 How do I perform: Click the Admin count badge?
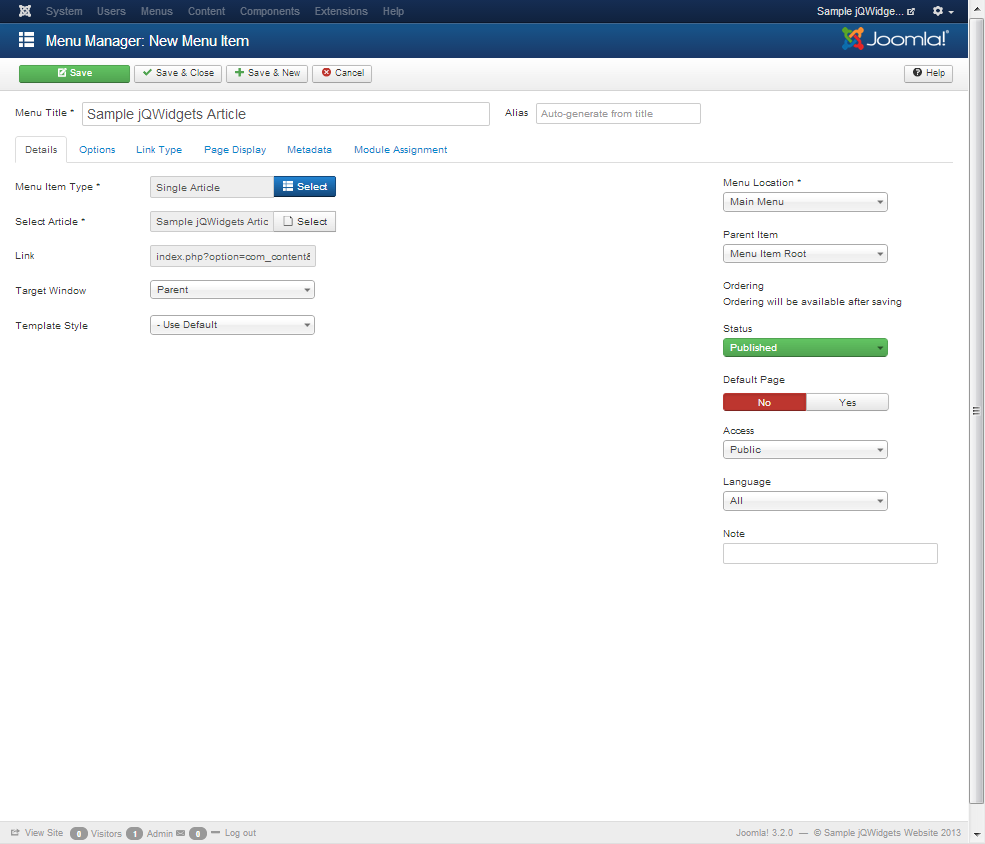pos(134,833)
